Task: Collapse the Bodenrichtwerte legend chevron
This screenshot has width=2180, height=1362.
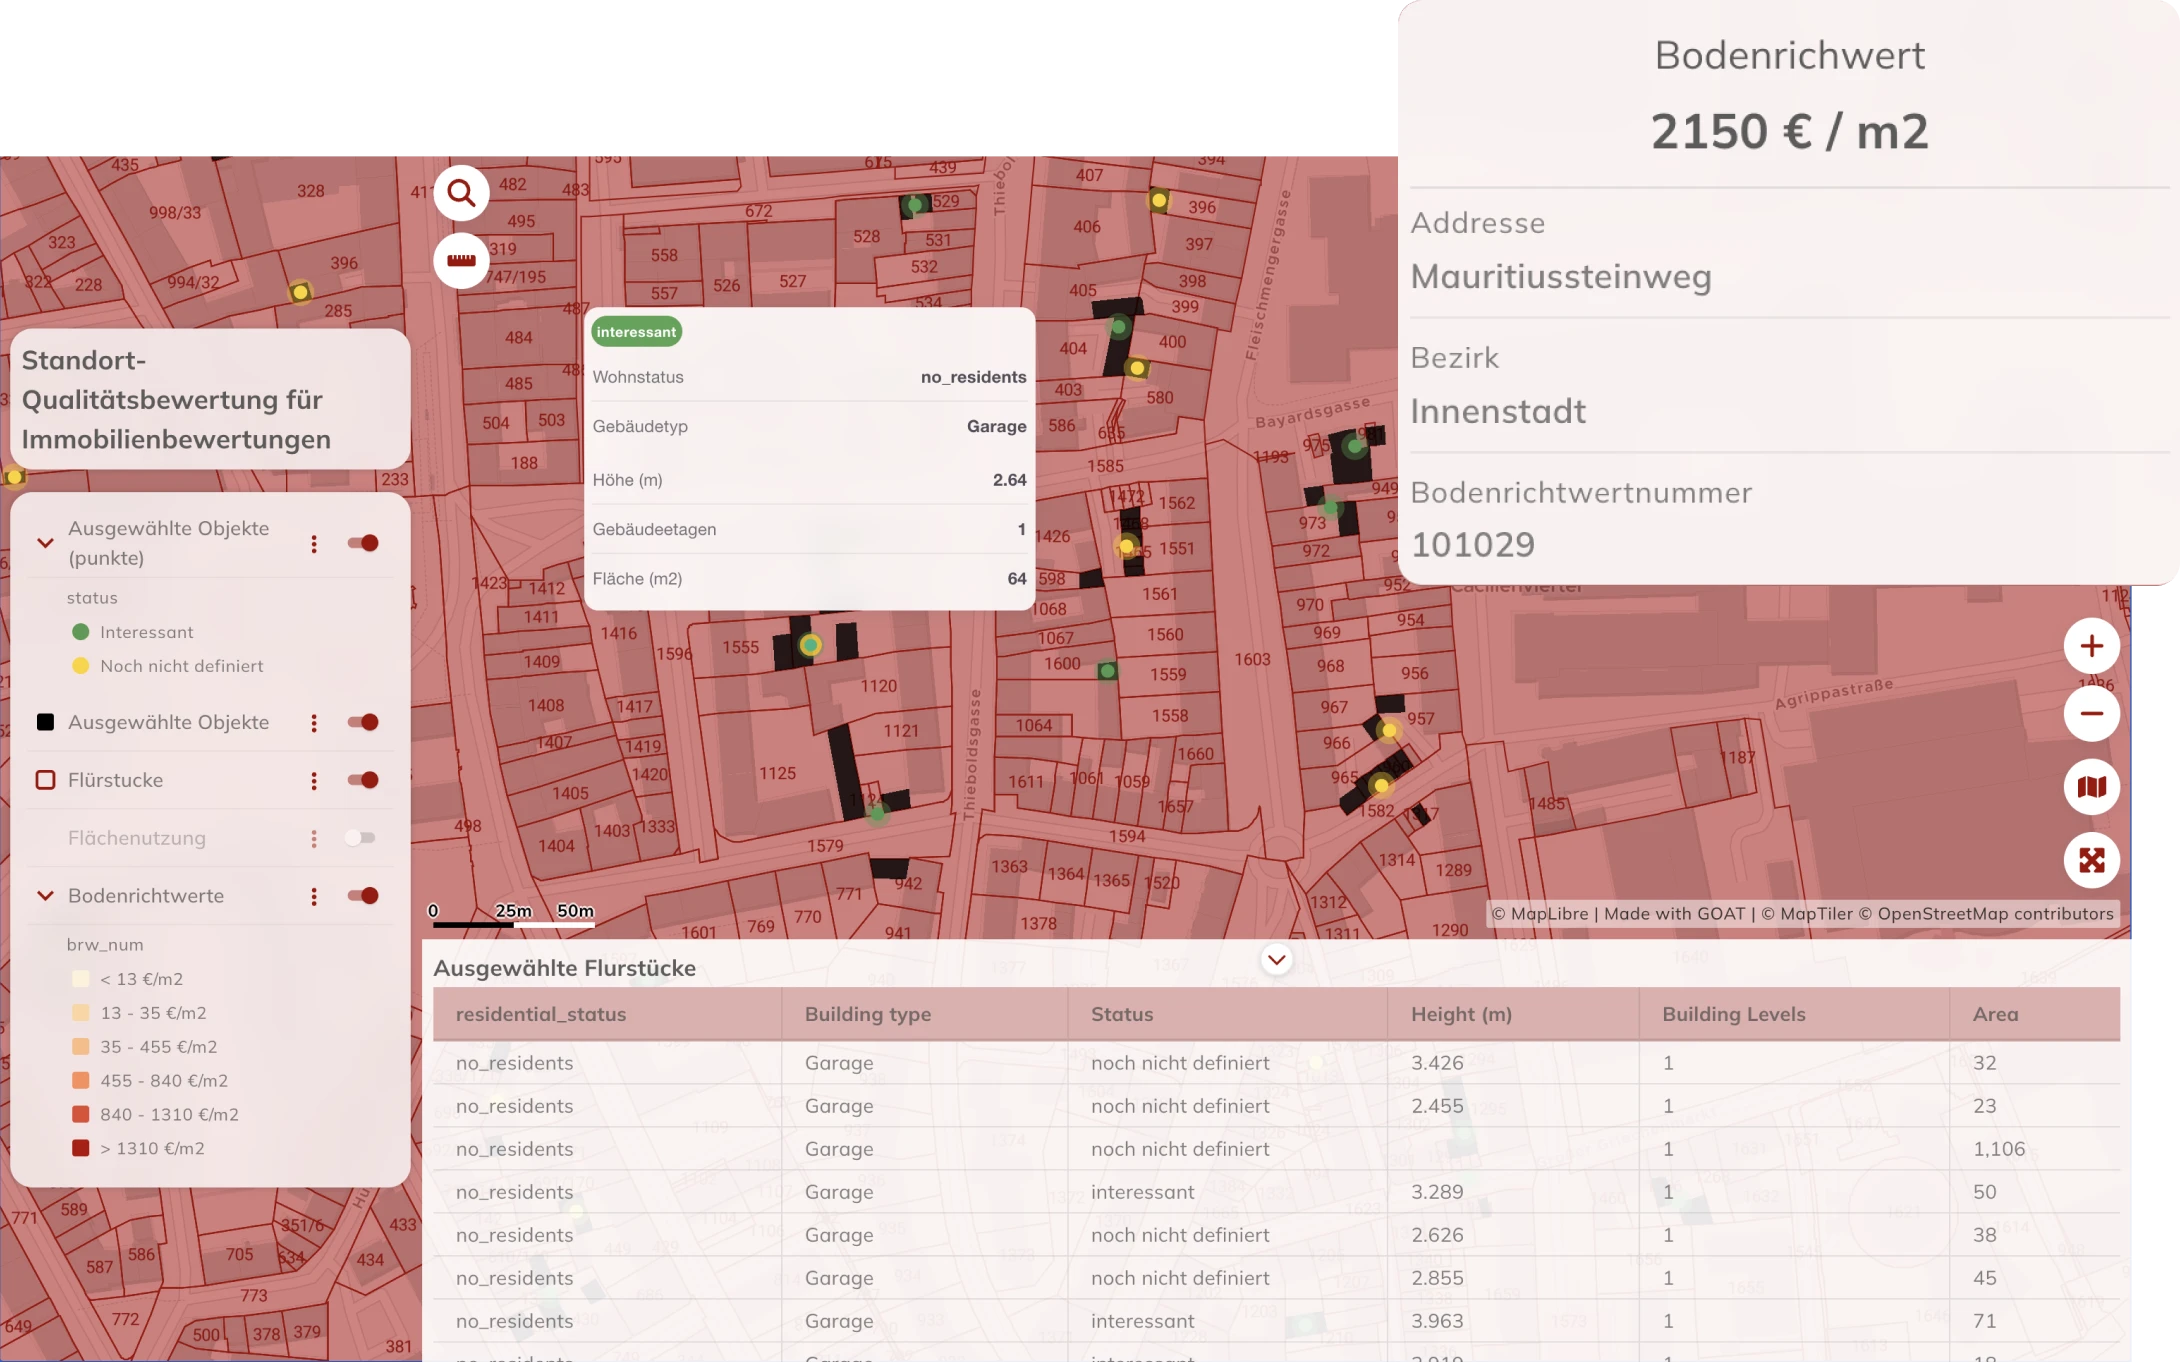Action: [45, 896]
